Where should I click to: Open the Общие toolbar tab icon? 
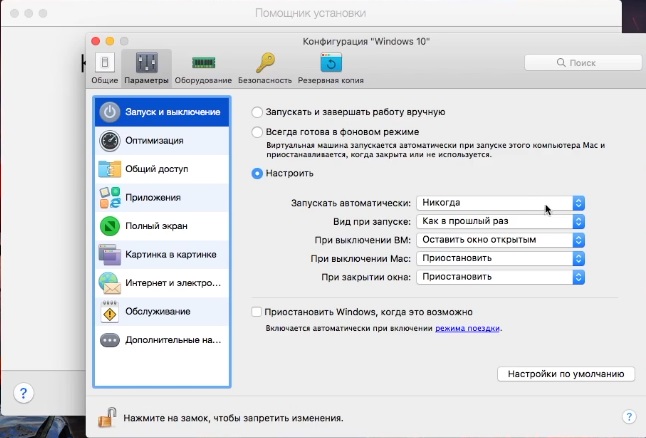click(x=105, y=63)
